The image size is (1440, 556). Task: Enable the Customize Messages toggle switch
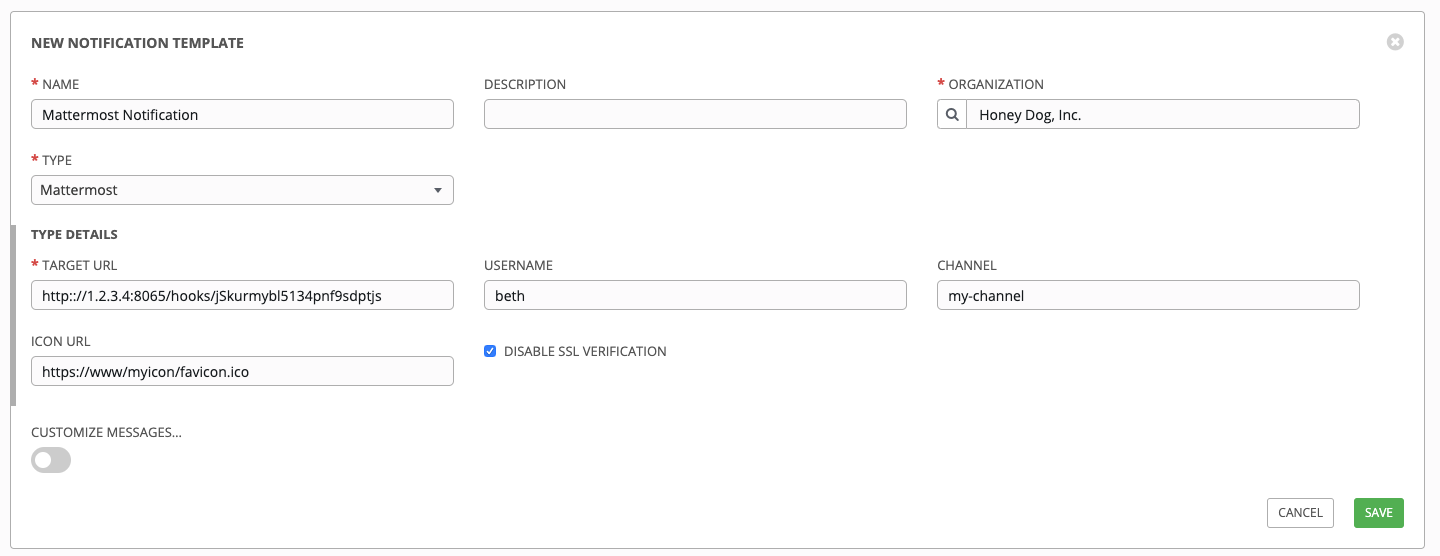click(x=51, y=460)
